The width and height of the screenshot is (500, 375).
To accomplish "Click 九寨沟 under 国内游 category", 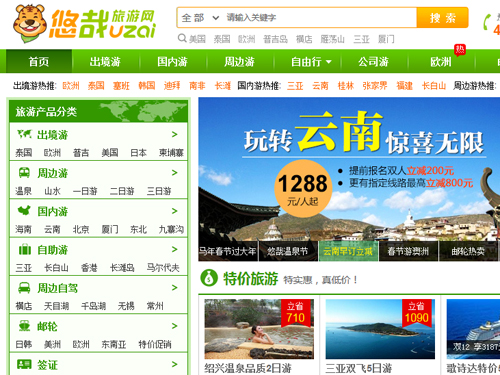I will tap(171, 229).
